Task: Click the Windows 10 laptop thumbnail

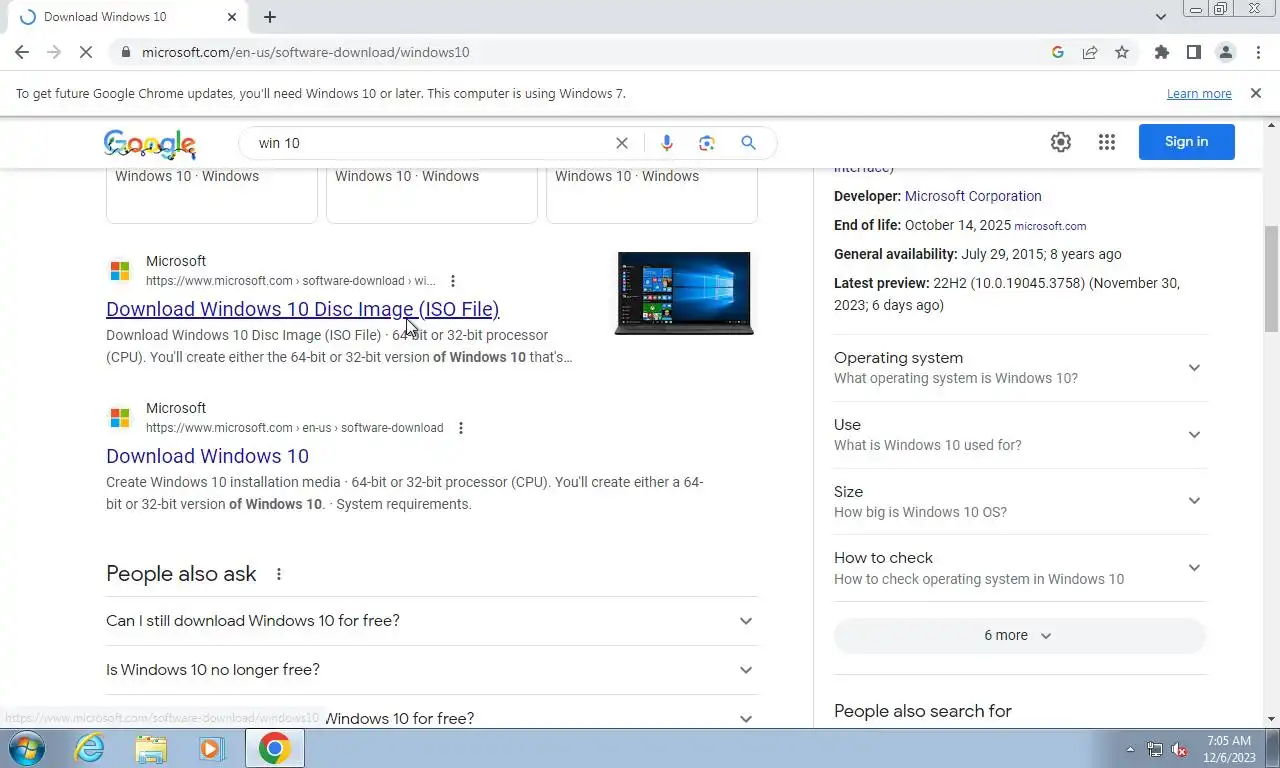Action: coord(684,293)
